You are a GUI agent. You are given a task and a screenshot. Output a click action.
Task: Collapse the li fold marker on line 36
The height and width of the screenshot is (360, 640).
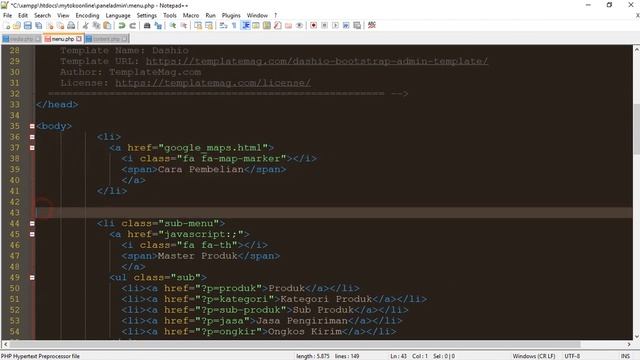(x=32, y=137)
